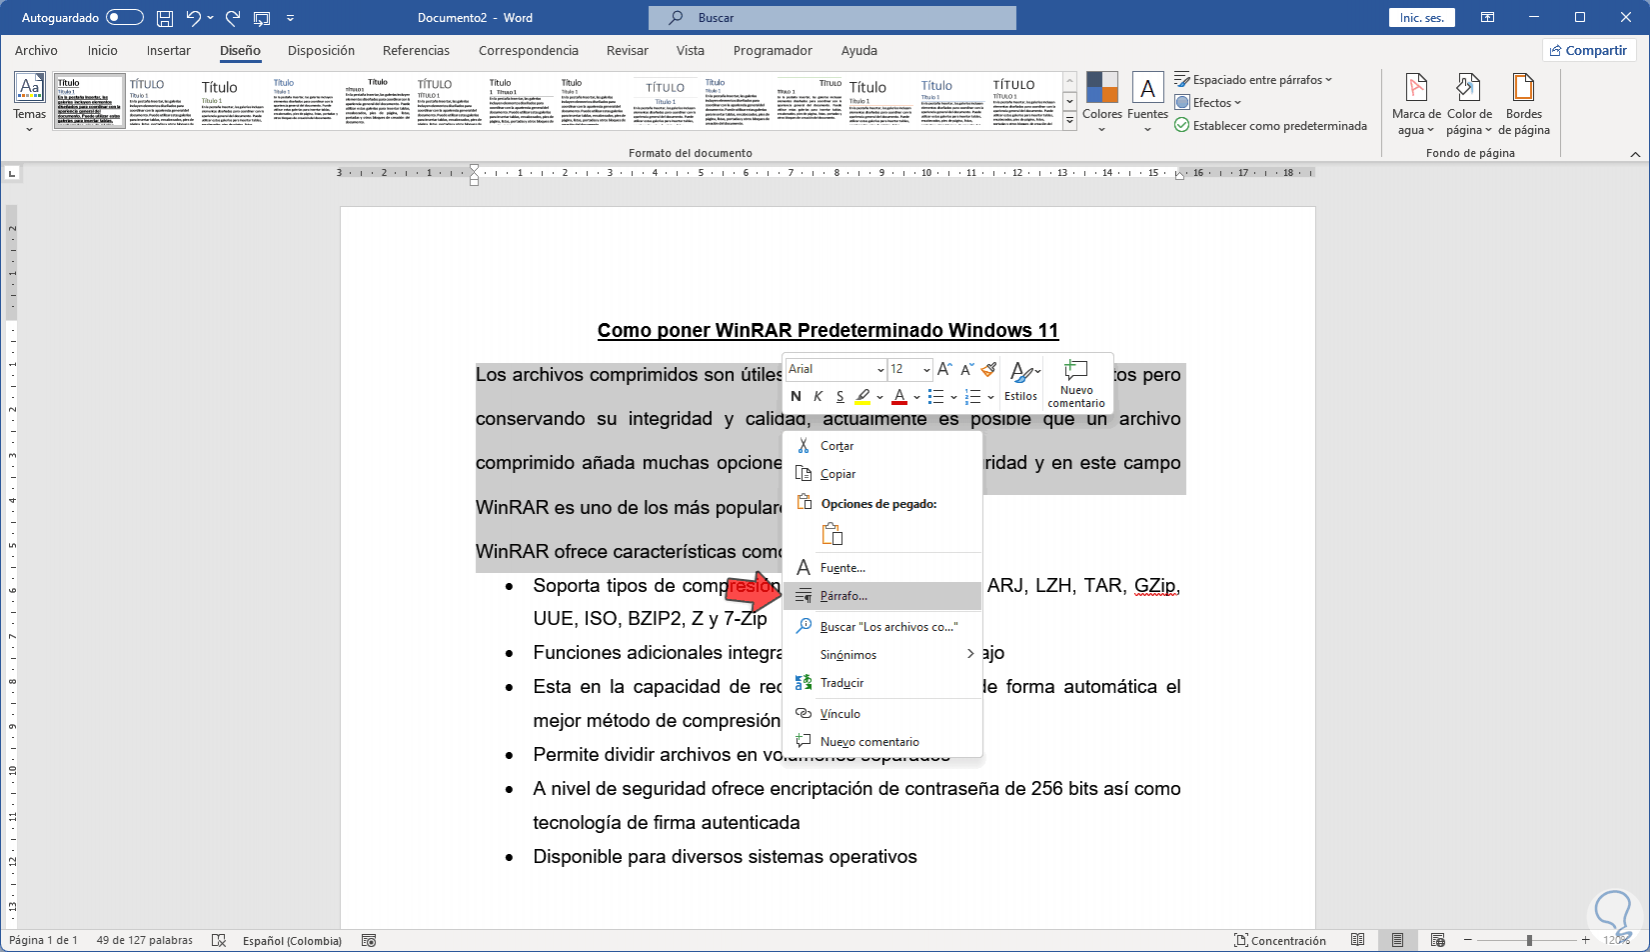Open Estilos in the mini toolbar

click(x=1021, y=382)
